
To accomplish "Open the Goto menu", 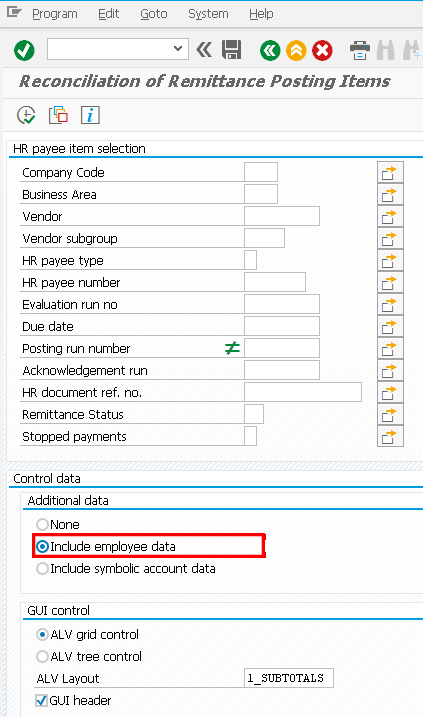I will click(x=154, y=14).
